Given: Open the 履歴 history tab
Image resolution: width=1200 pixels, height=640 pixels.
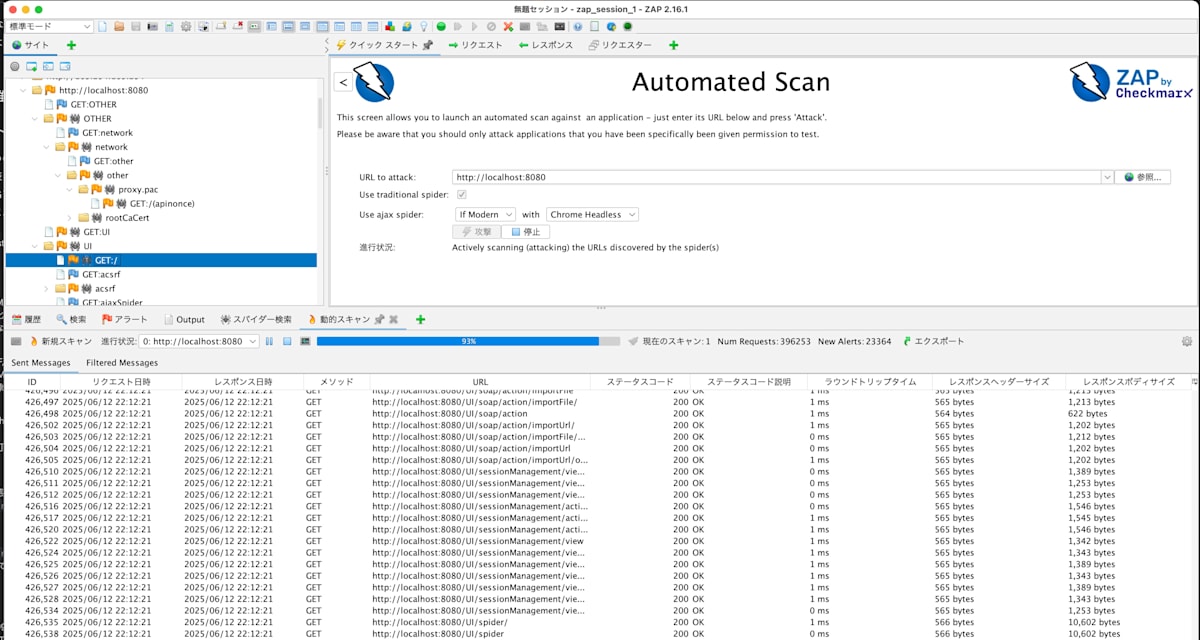Looking at the screenshot, I should point(26,319).
